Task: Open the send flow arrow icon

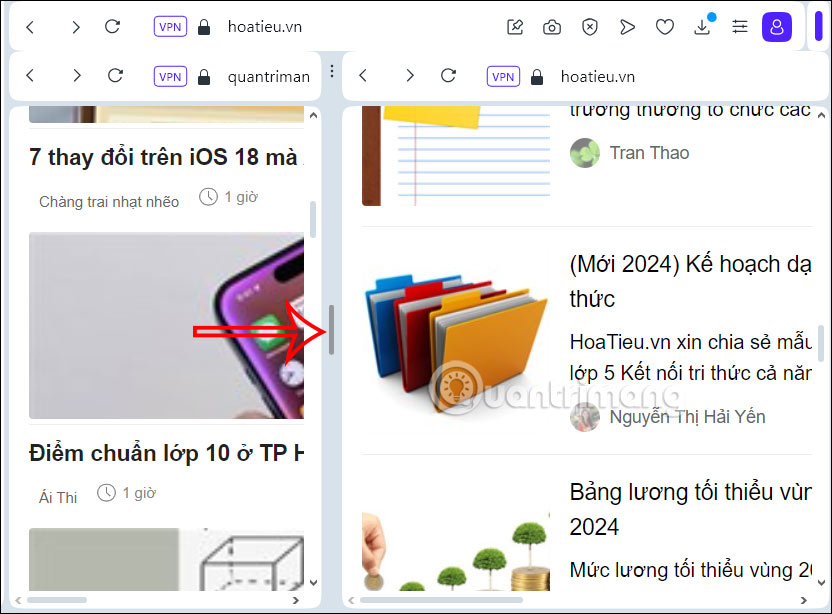Action: coord(627,27)
